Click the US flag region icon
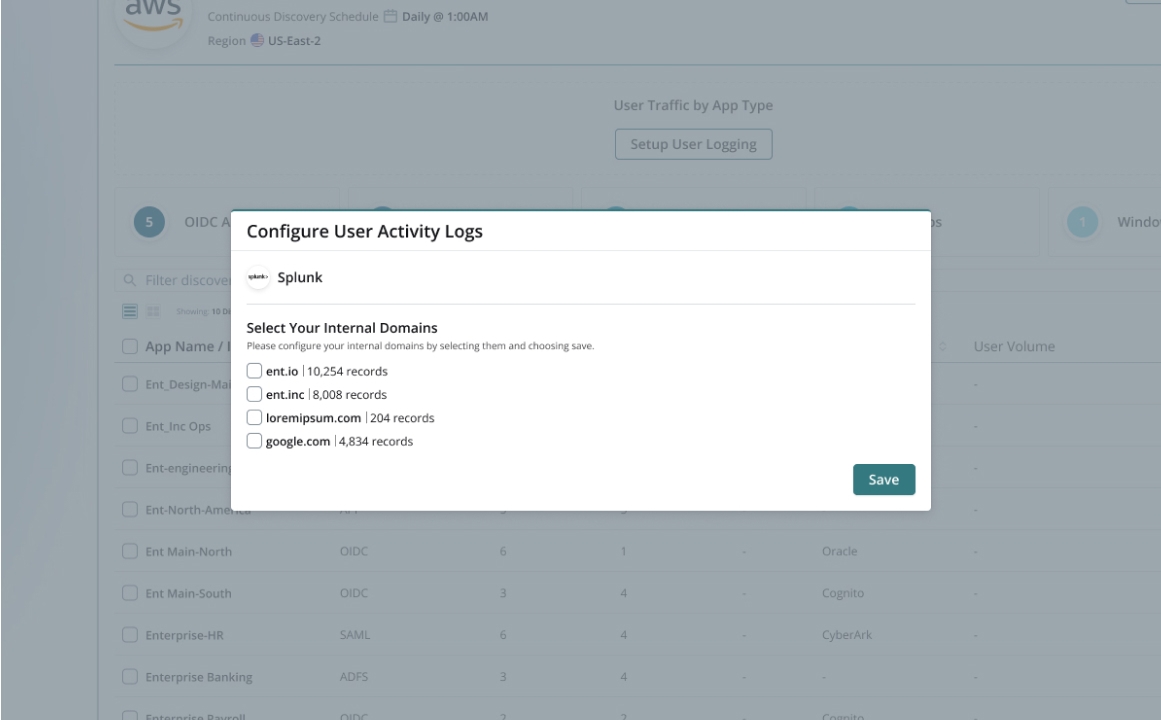The image size is (1161, 720). (x=257, y=40)
